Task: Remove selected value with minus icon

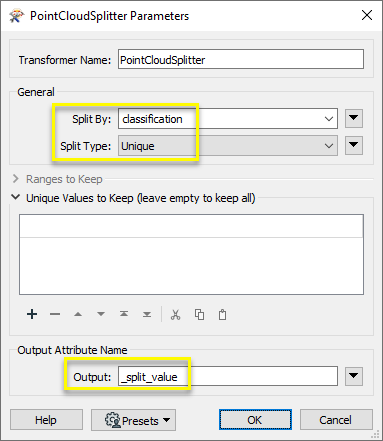Action: click(55, 314)
